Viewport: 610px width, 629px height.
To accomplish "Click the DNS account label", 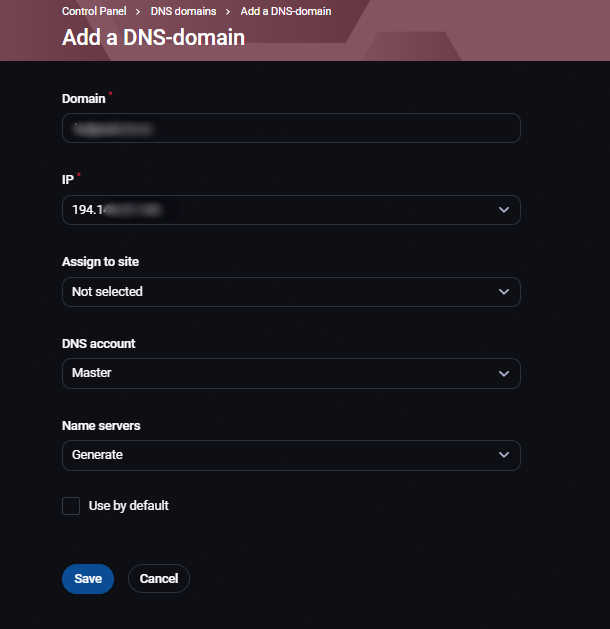I will [98, 344].
